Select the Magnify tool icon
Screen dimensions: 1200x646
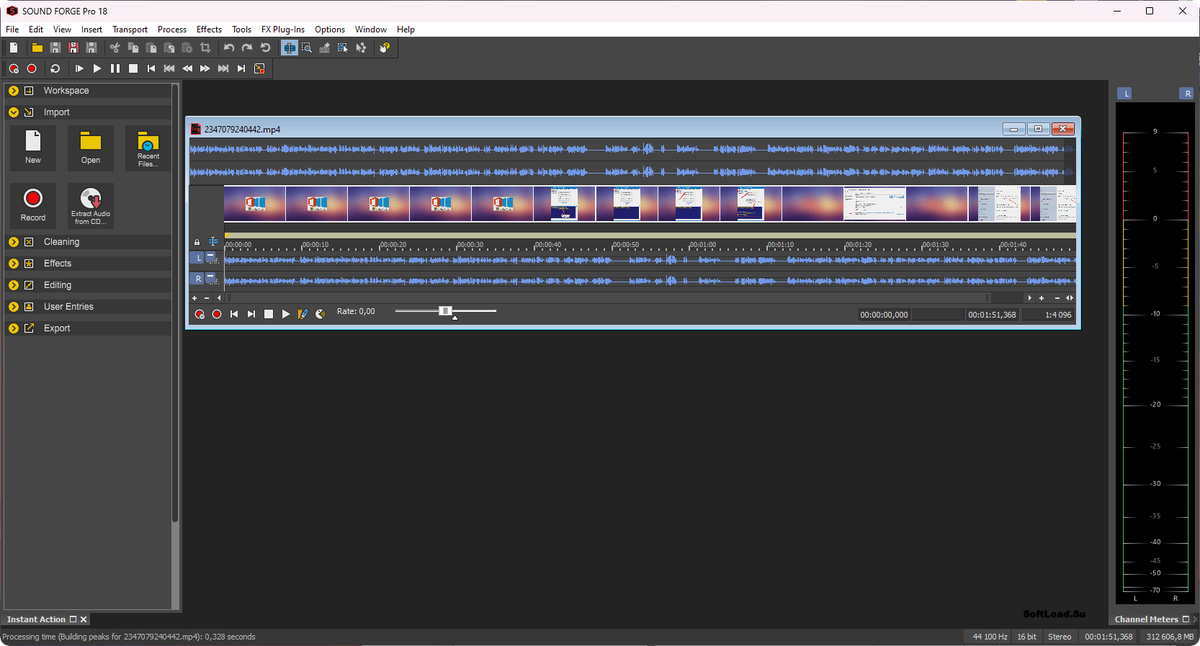[x=307, y=48]
